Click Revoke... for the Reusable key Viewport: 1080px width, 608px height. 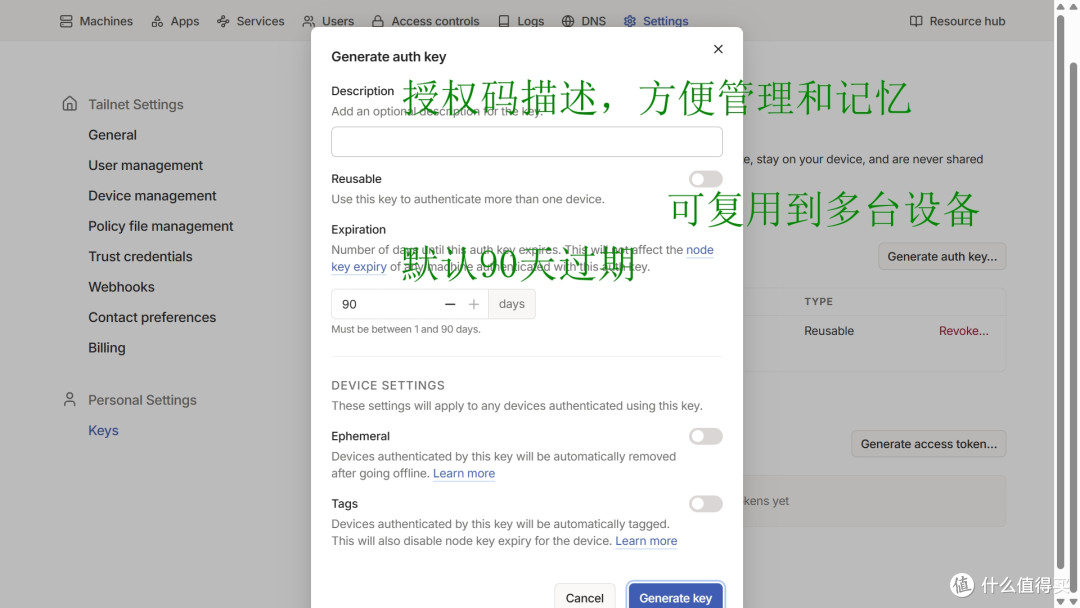[963, 331]
